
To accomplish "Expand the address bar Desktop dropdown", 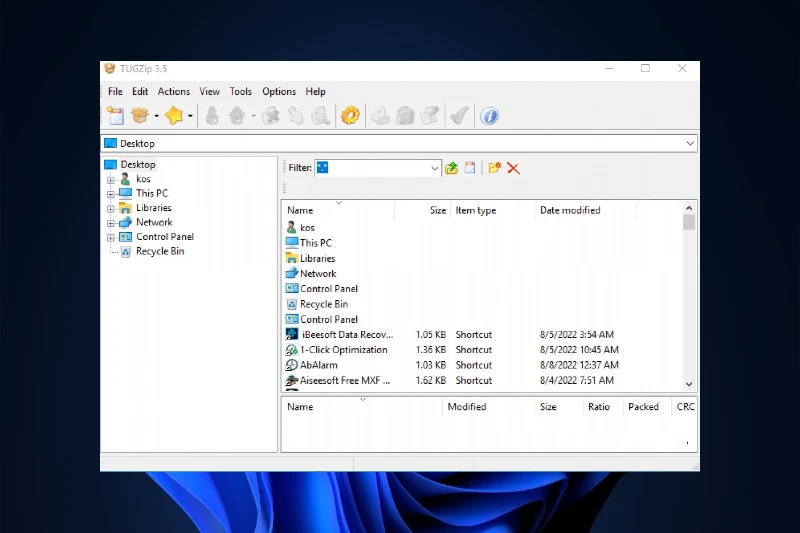I will pos(690,143).
